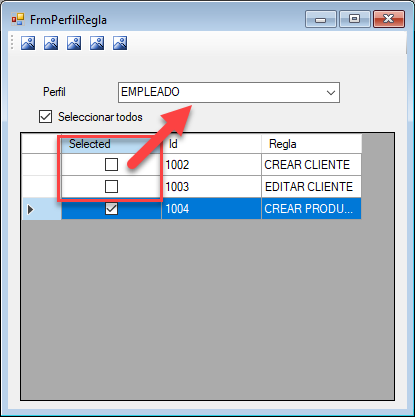Click the third toolbar image icon

(74, 43)
